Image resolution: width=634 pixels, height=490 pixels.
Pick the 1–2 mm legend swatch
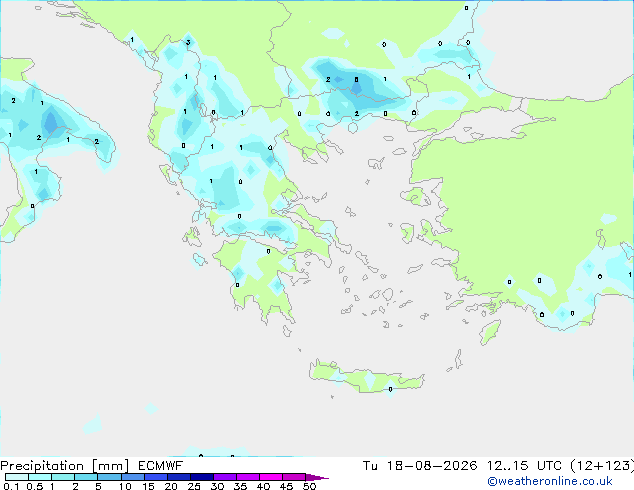63,477
